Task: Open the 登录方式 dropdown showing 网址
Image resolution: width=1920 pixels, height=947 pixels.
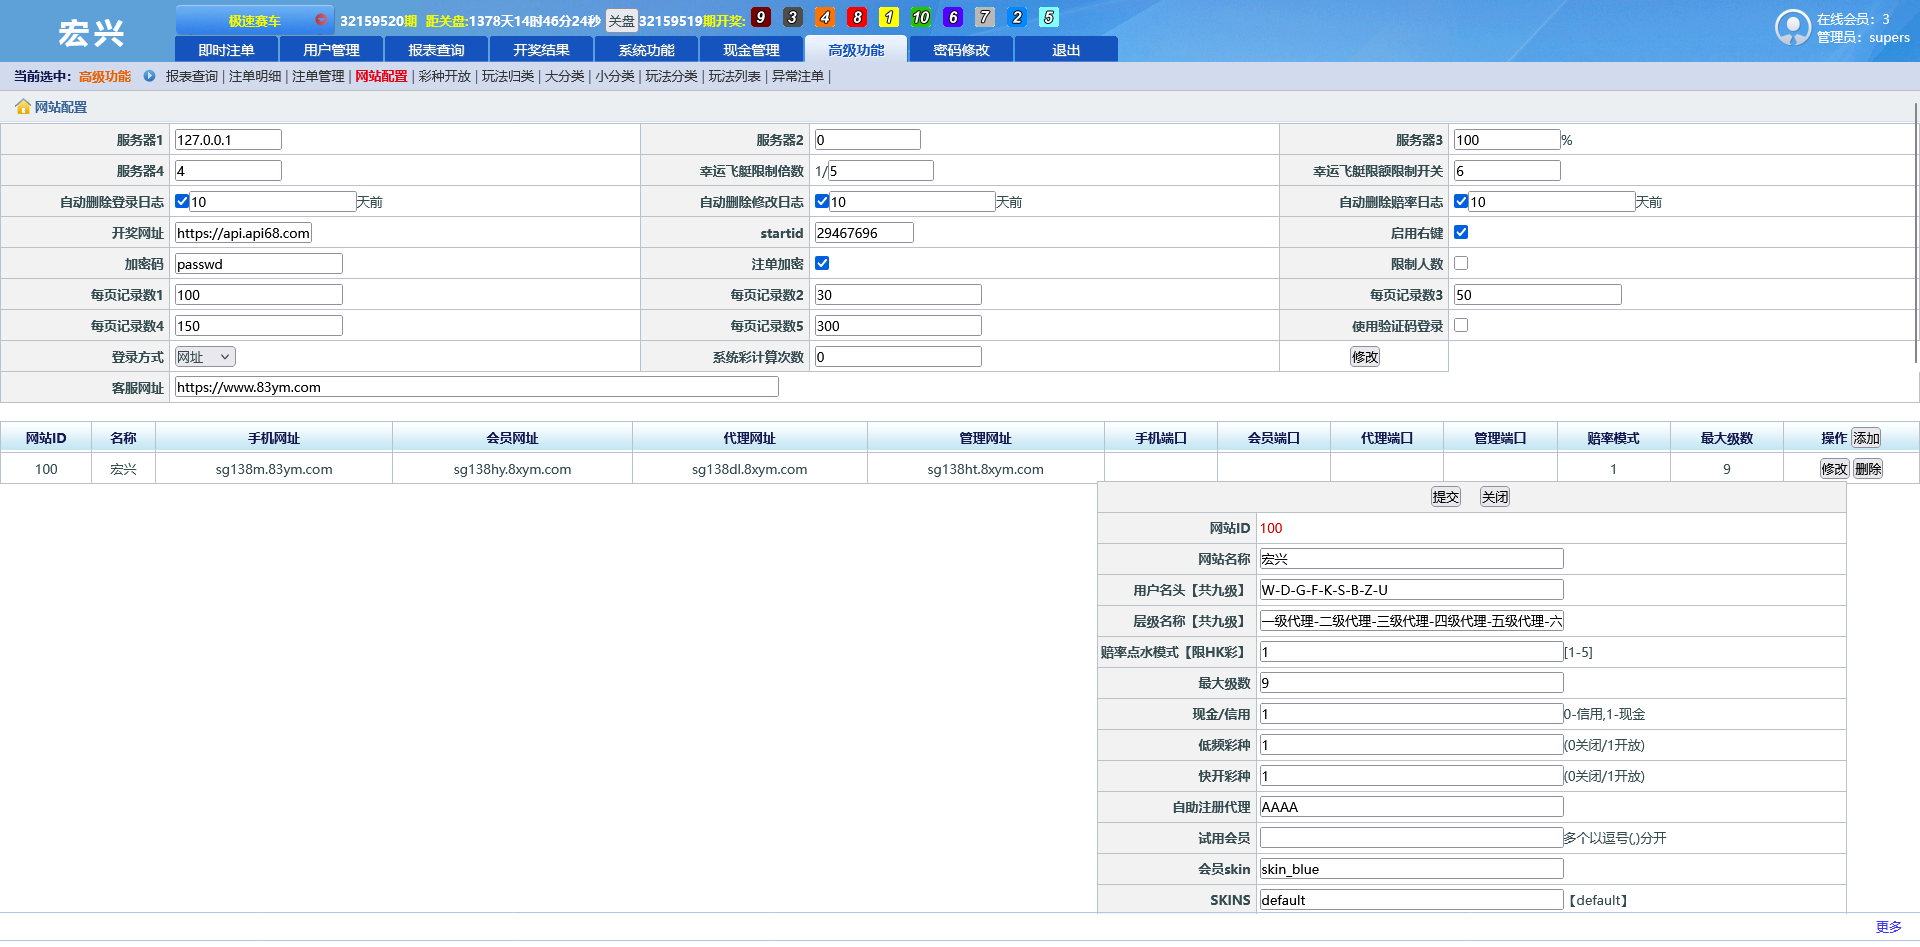Action: click(205, 357)
